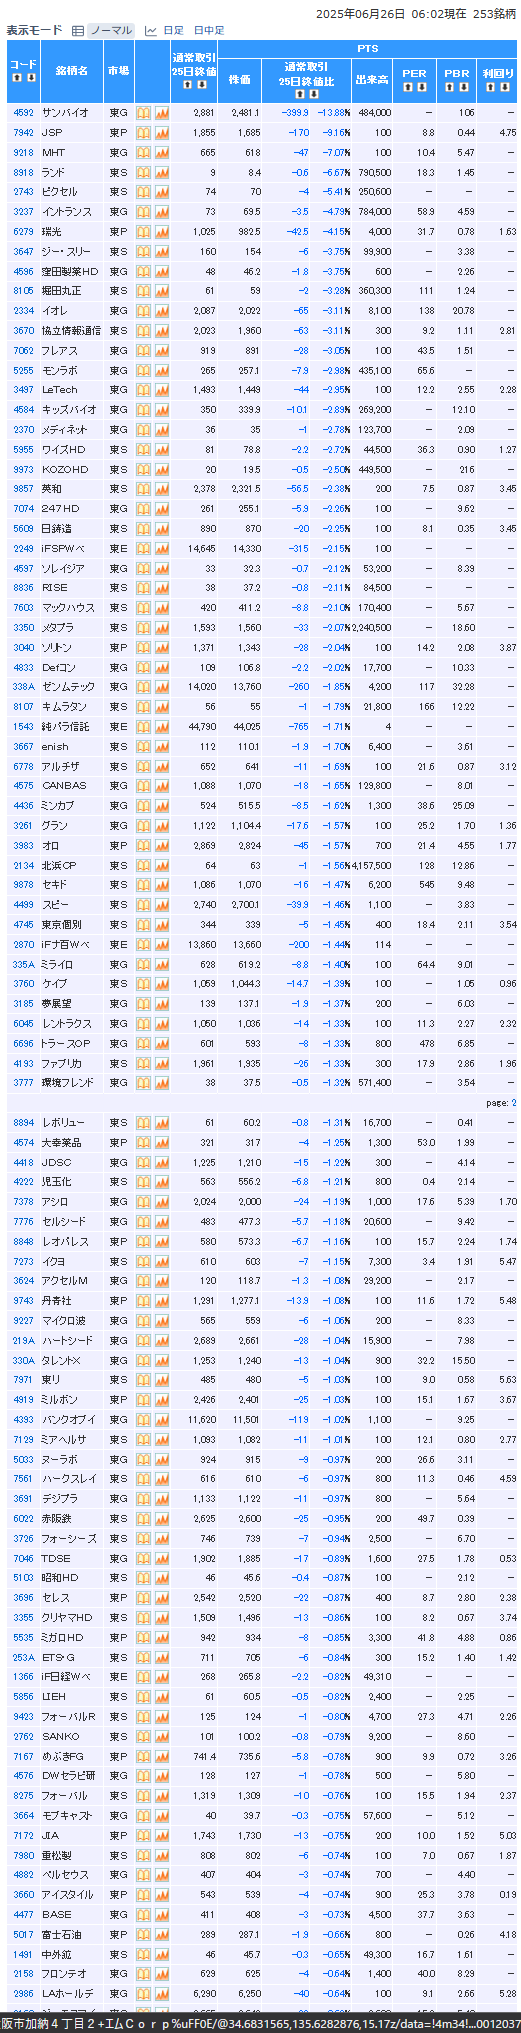Image resolution: width=521 pixels, height=2033 pixels.
Task: Open chart icon for フロンテオ row
Action: pyautogui.click(x=161, y=1973)
